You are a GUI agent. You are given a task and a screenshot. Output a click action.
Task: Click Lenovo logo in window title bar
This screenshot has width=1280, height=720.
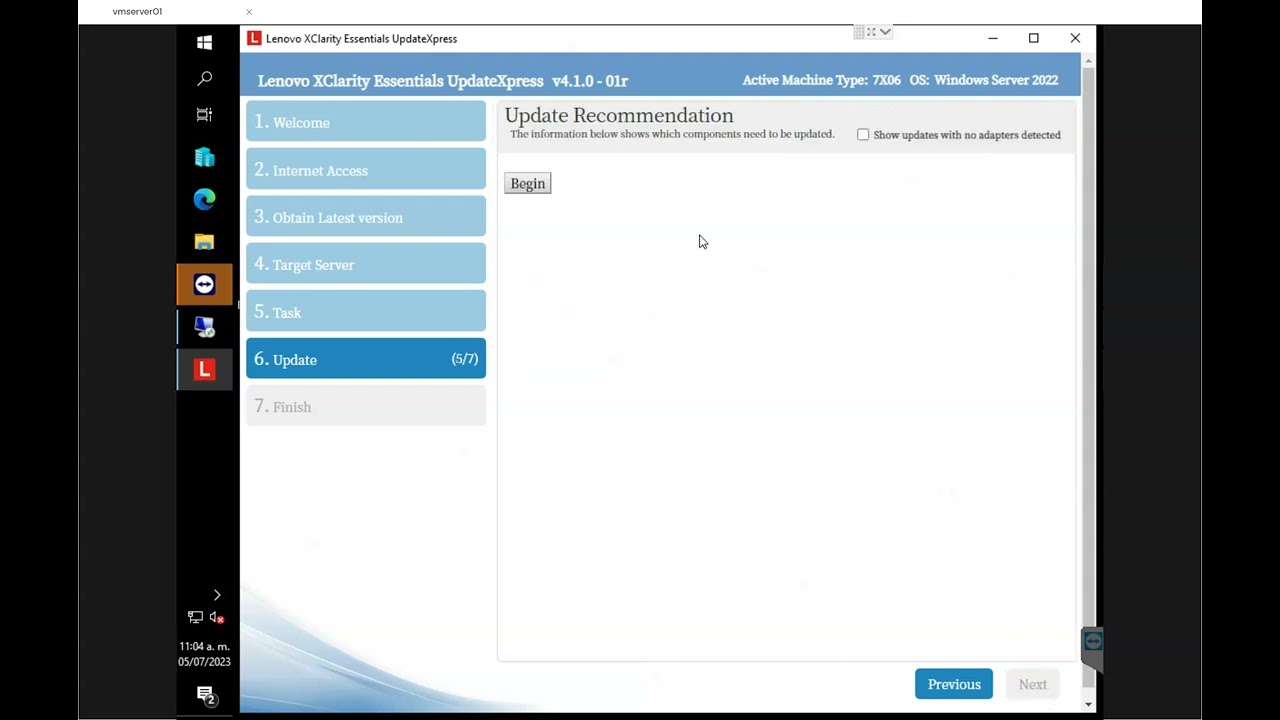tap(254, 38)
